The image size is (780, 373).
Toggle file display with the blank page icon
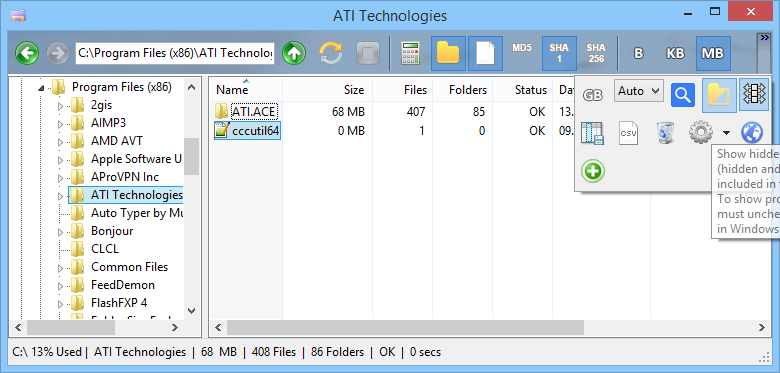pos(486,53)
